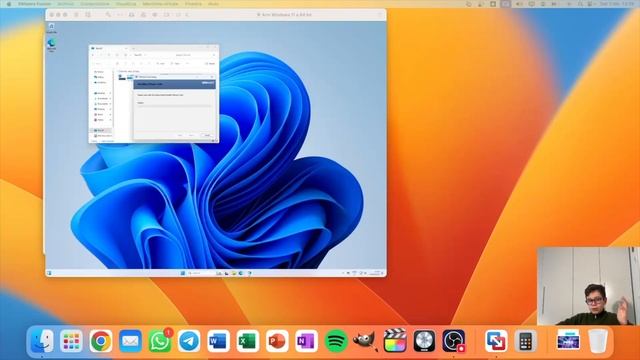Open the VMware Fusion application menu

[34, 4]
